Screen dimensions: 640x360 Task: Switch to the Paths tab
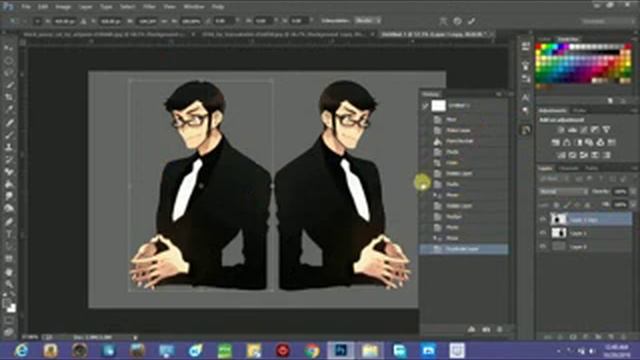pos(591,168)
